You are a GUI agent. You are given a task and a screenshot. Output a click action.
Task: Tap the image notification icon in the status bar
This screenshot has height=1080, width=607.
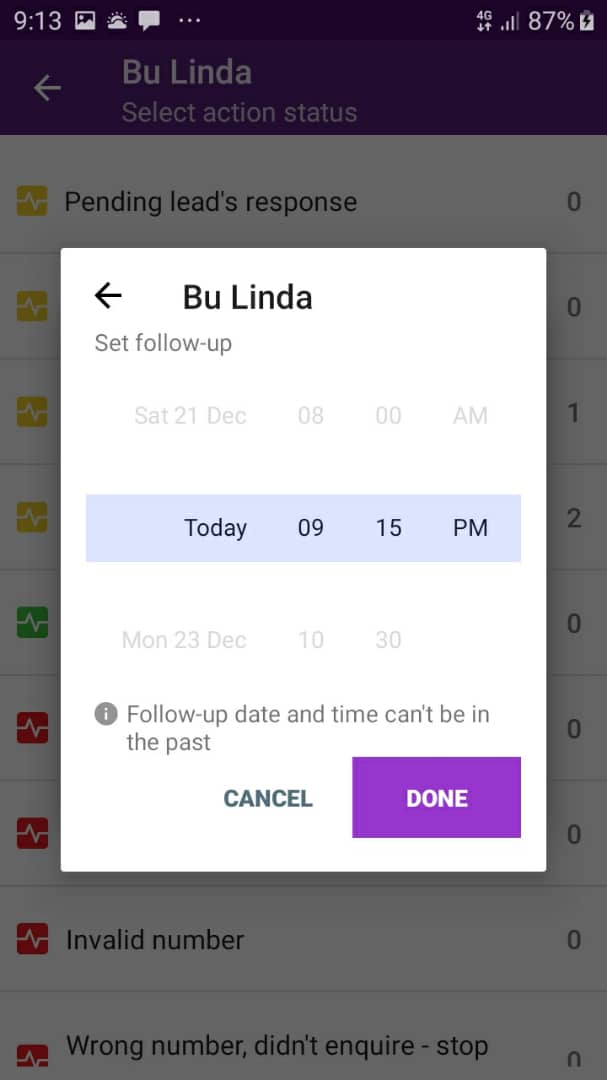click(85, 20)
